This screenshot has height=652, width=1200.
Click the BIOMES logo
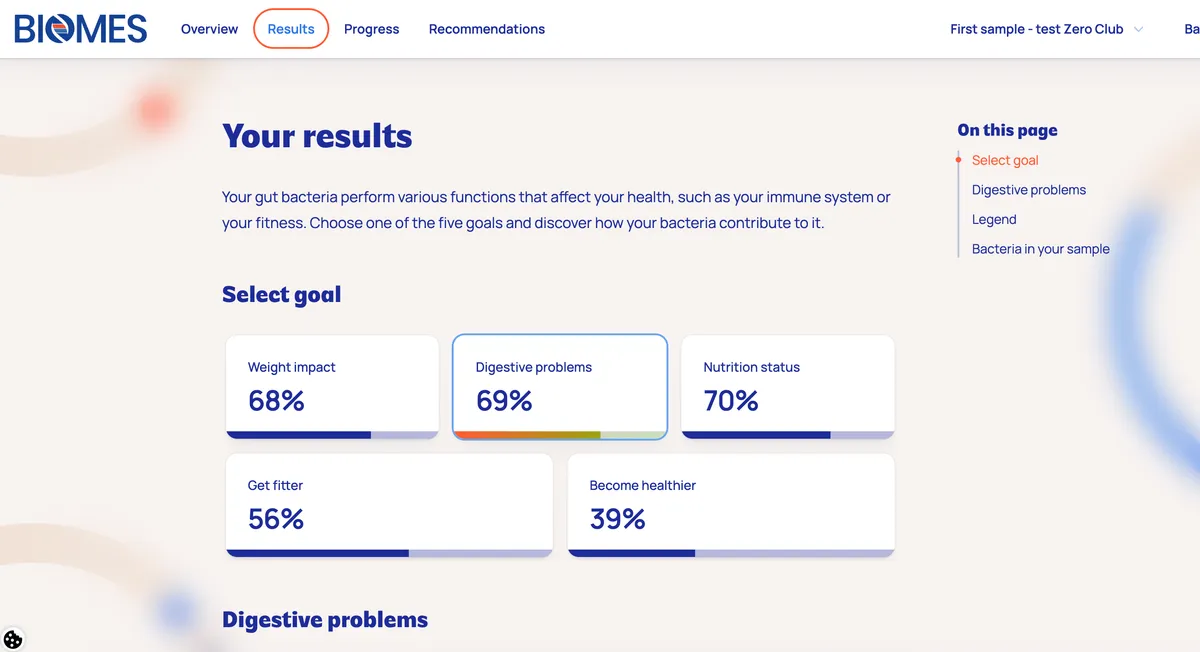point(79,29)
